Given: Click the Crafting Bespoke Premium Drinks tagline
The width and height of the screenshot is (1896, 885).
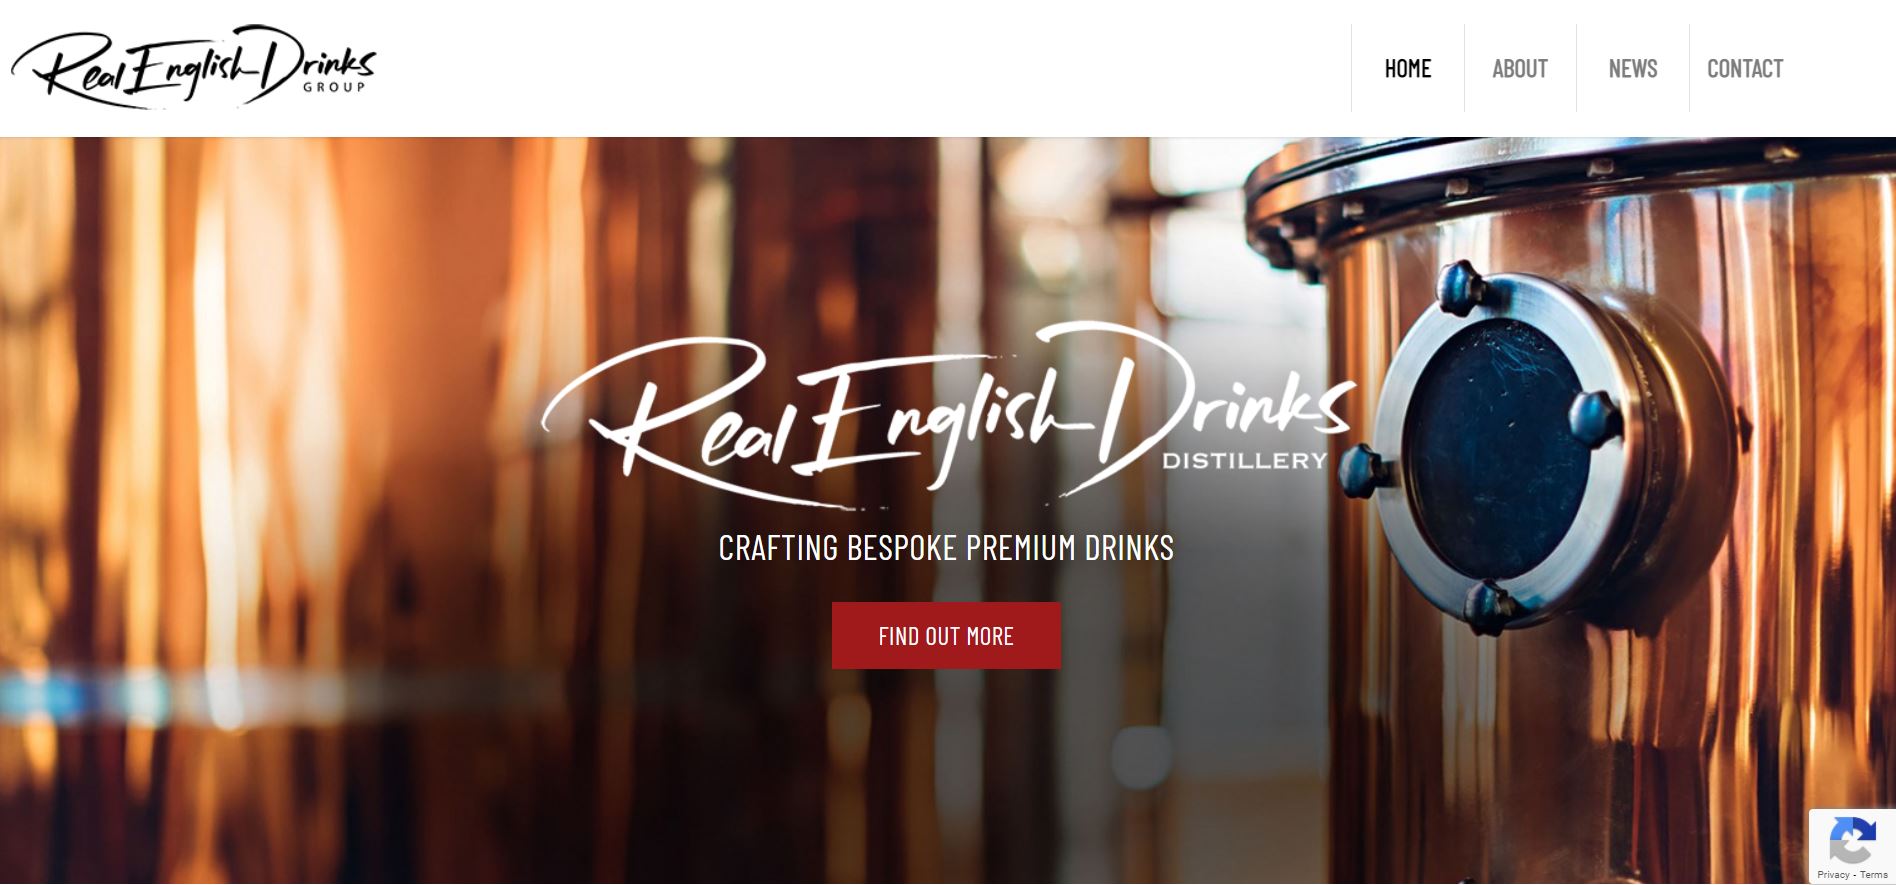Looking at the screenshot, I should coord(946,548).
